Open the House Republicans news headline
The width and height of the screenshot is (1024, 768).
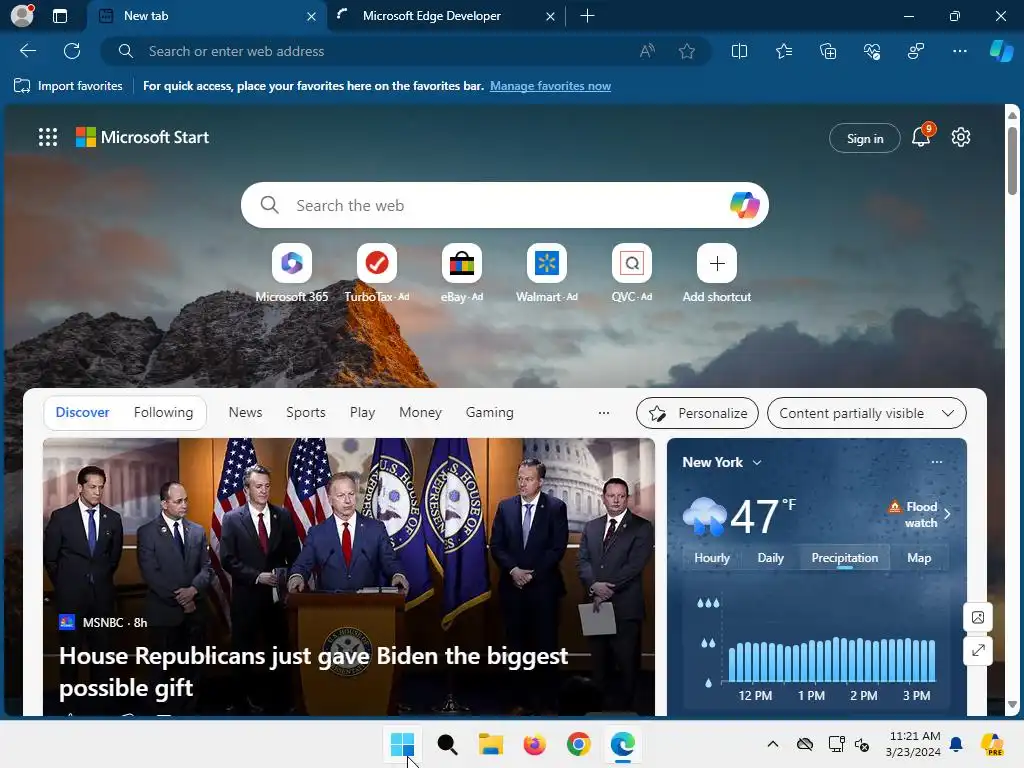point(313,671)
